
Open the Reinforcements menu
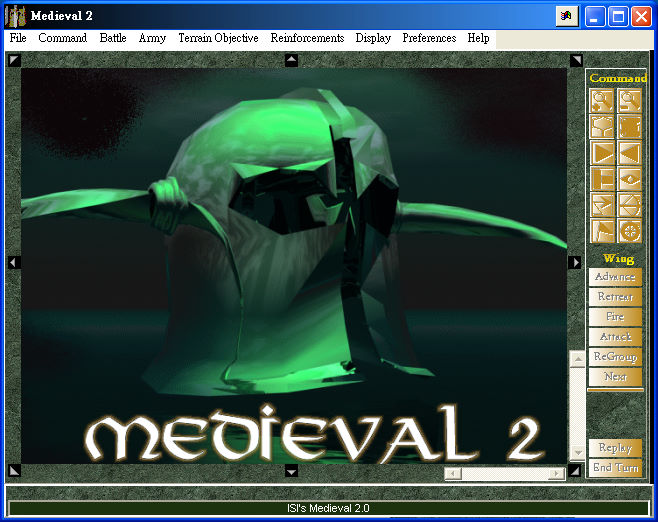tap(307, 38)
